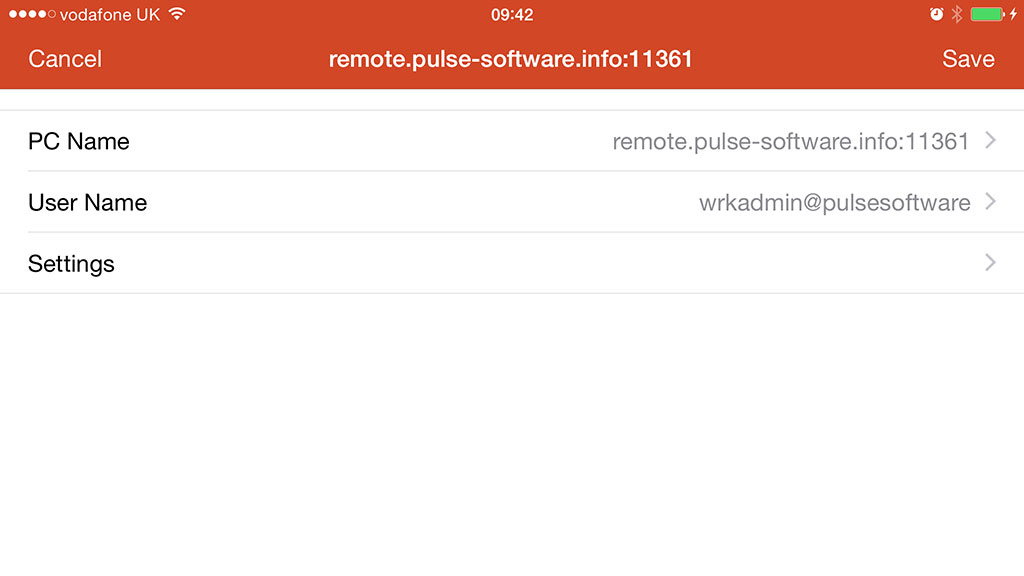Click the charging lightning bolt icon
1024x576 pixels.
[1012, 14]
